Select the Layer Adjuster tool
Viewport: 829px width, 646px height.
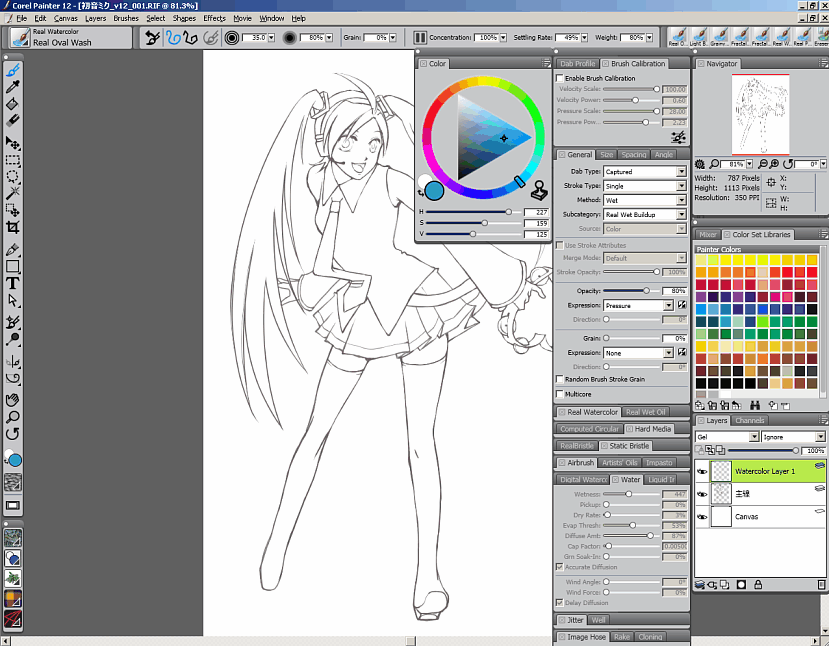13,143
